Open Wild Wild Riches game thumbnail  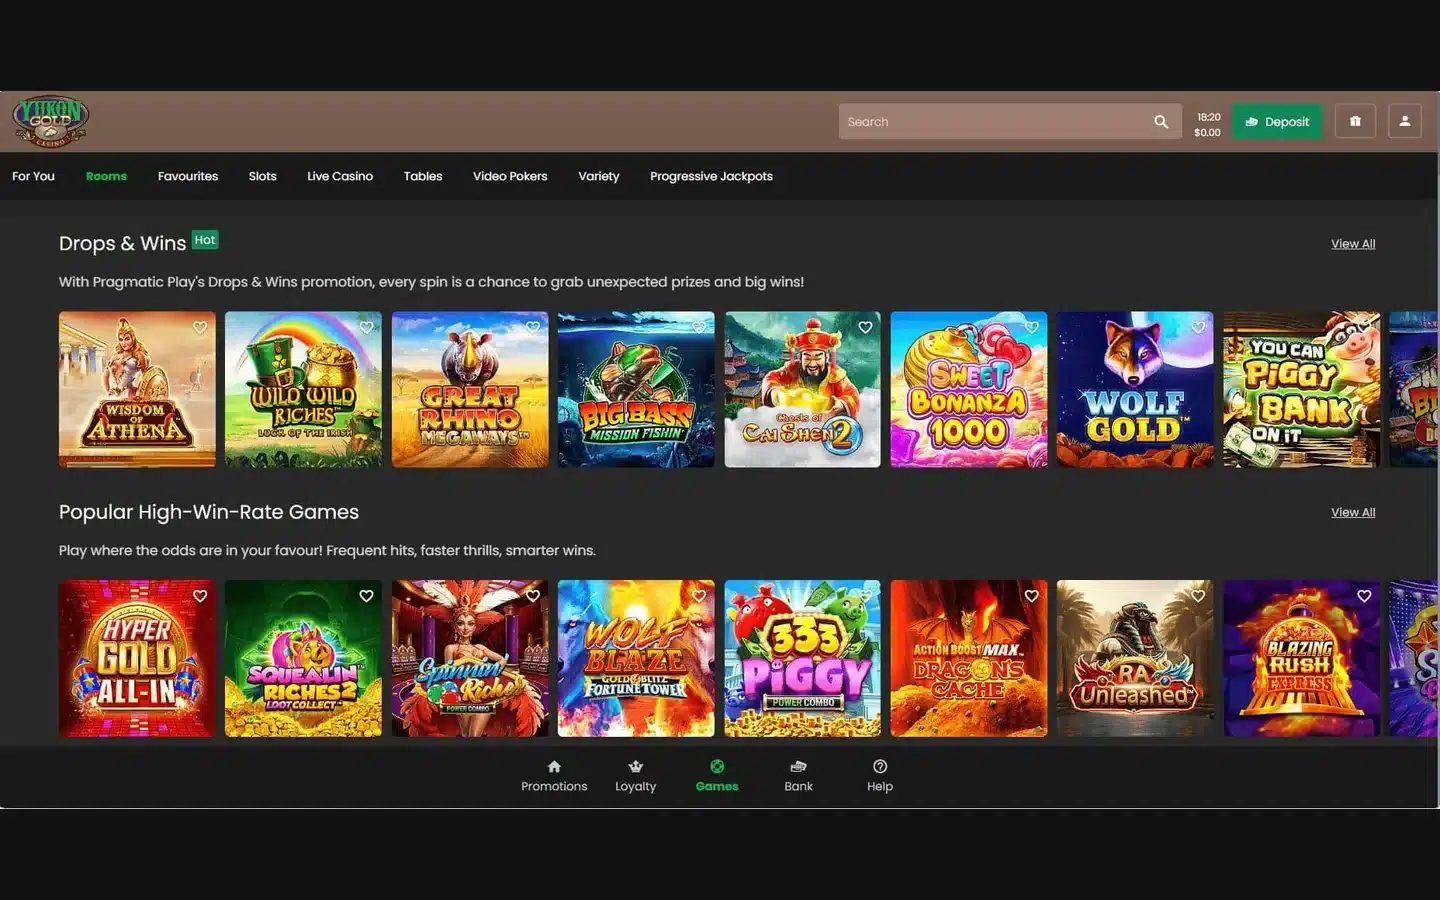[303, 389]
